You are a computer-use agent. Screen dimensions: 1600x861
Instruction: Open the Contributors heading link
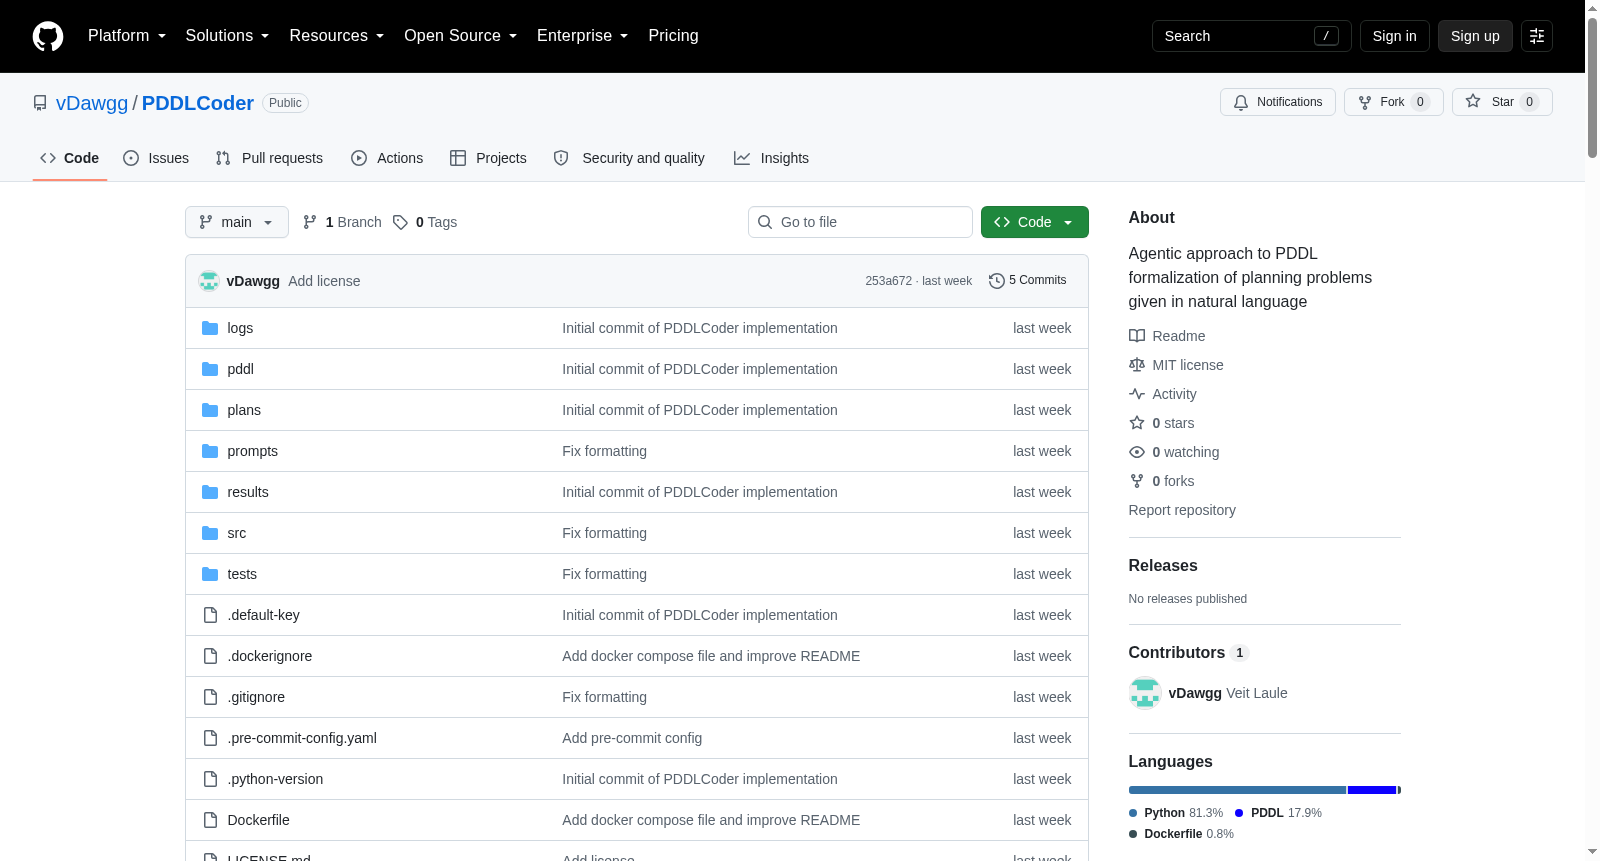point(1189,653)
